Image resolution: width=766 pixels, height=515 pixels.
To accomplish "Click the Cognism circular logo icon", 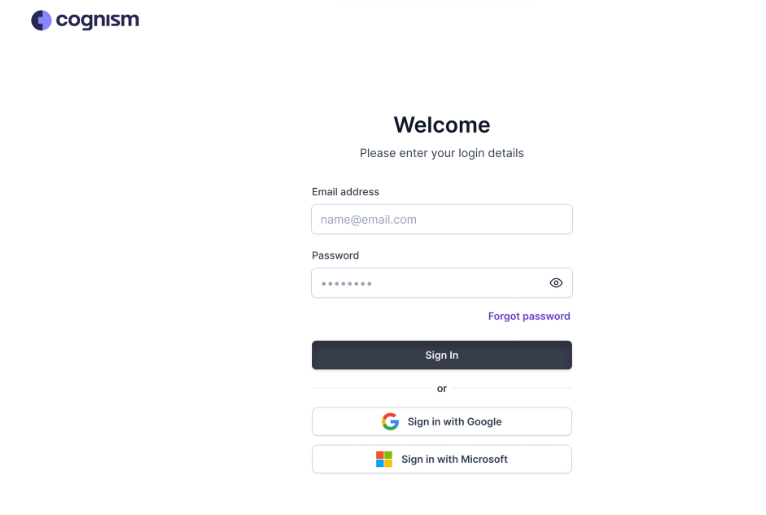I will 41,20.
